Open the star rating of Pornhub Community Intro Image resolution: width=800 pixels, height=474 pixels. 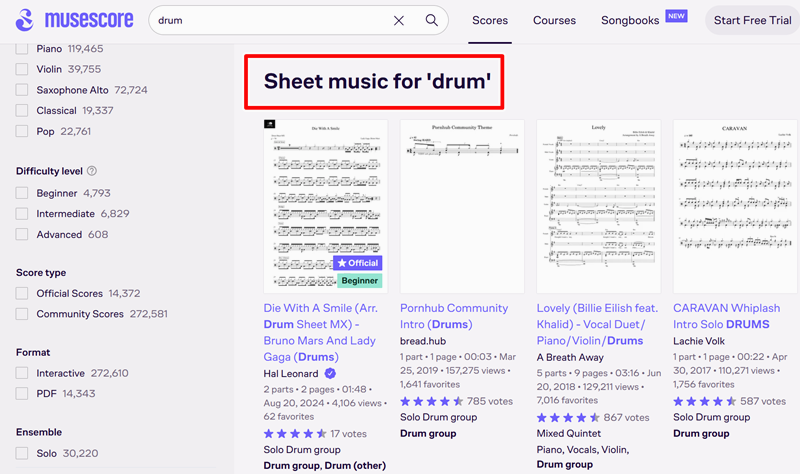coord(432,402)
